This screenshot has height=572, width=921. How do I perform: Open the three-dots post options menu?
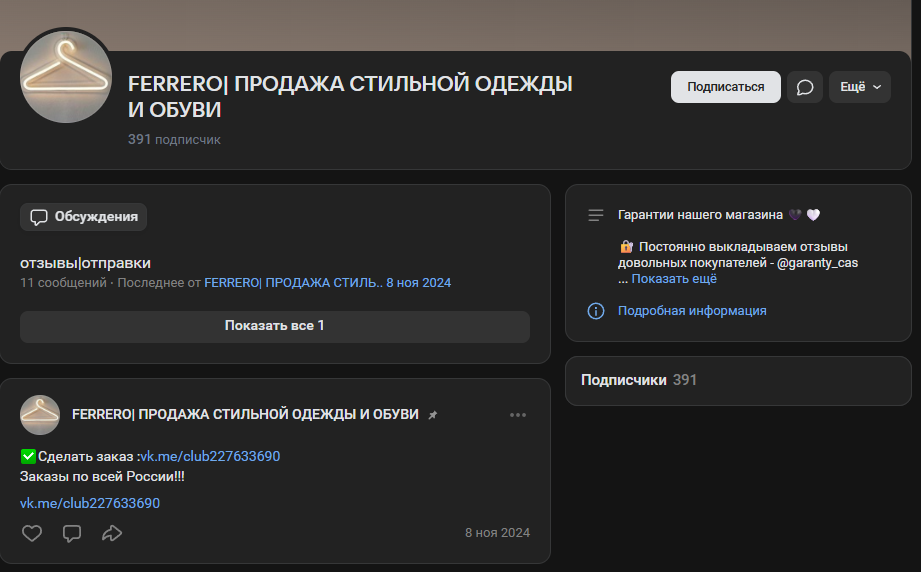pos(517,415)
